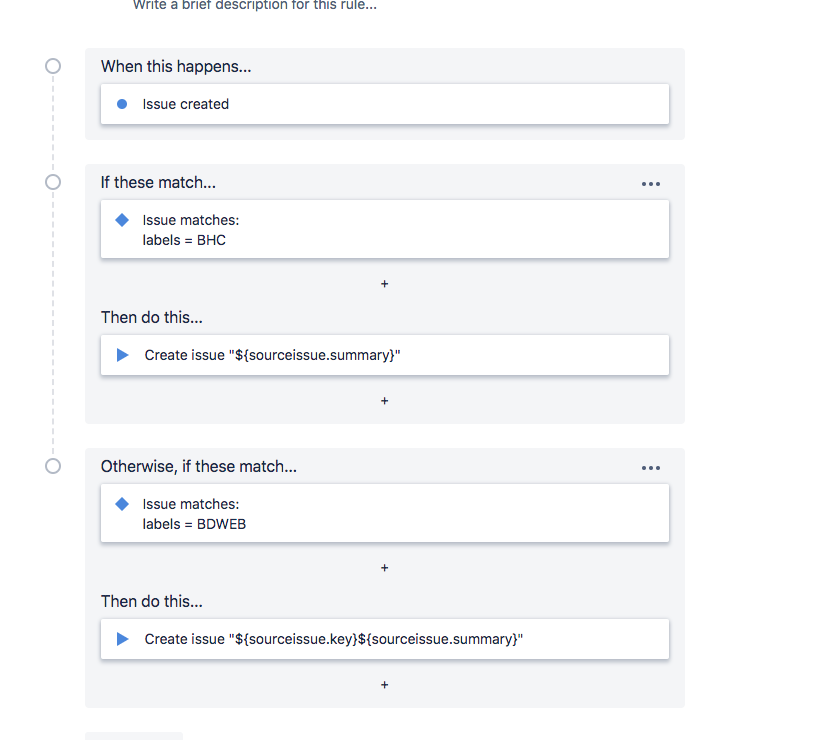The width and height of the screenshot is (838, 740).
Task: Click the play icon on second Create issue action
Action: (x=121, y=639)
